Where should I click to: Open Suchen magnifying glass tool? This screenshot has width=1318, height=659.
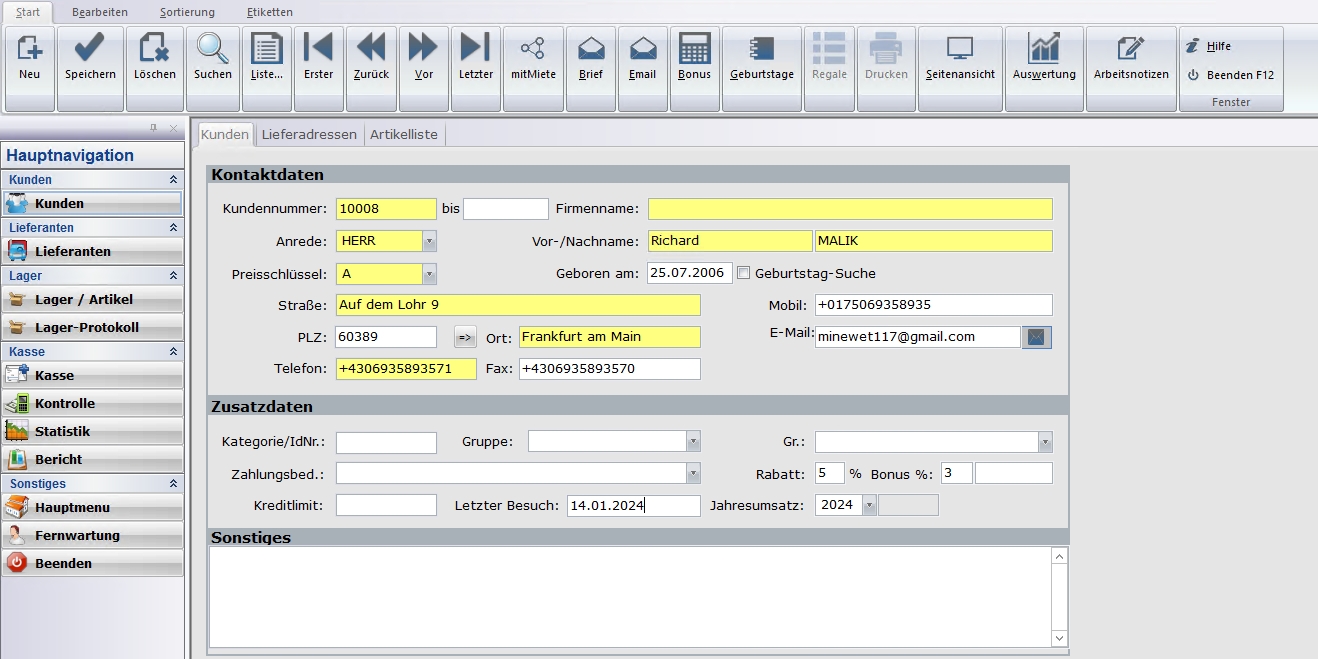212,49
